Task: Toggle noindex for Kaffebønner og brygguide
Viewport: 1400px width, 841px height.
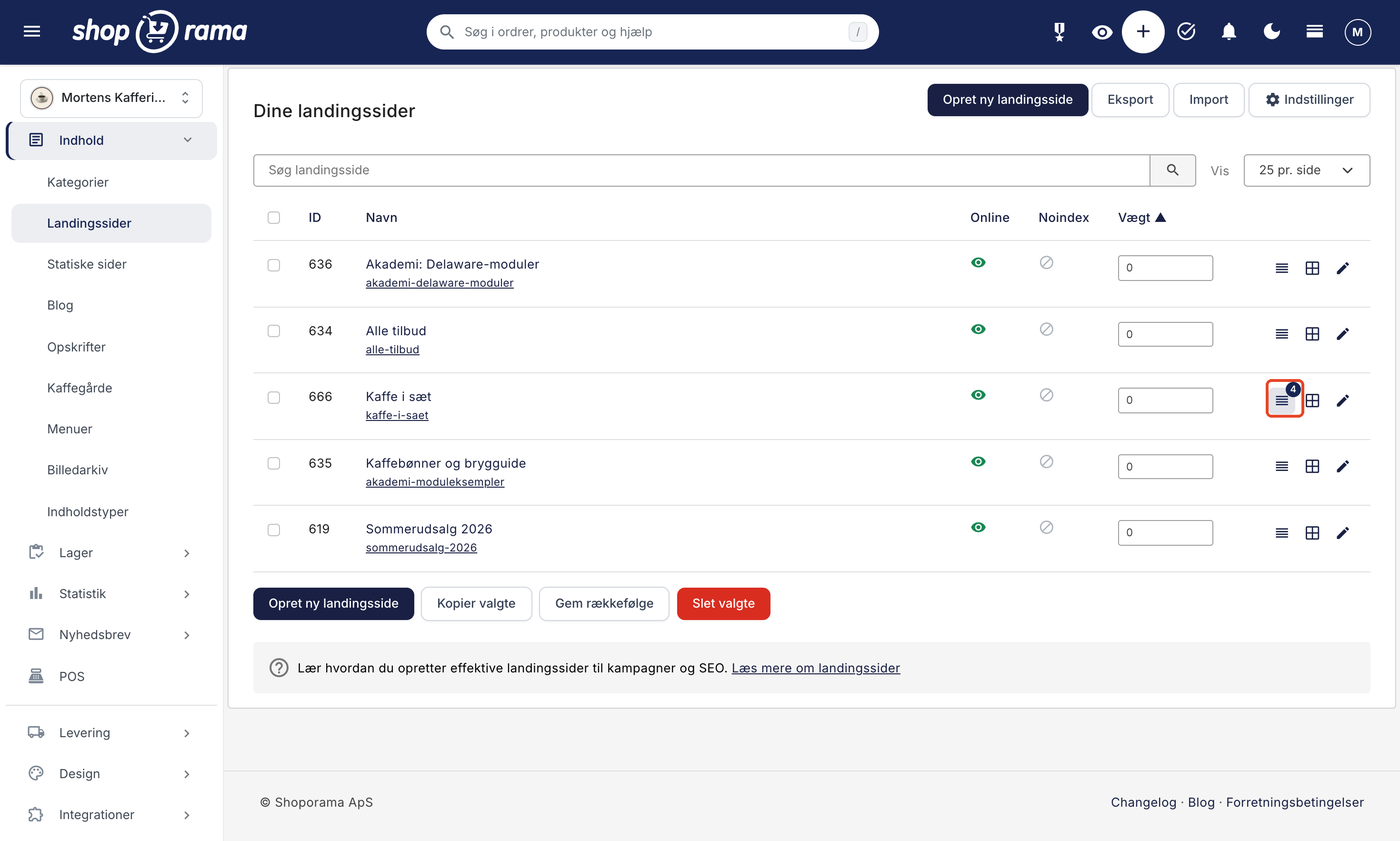Action: tap(1047, 461)
